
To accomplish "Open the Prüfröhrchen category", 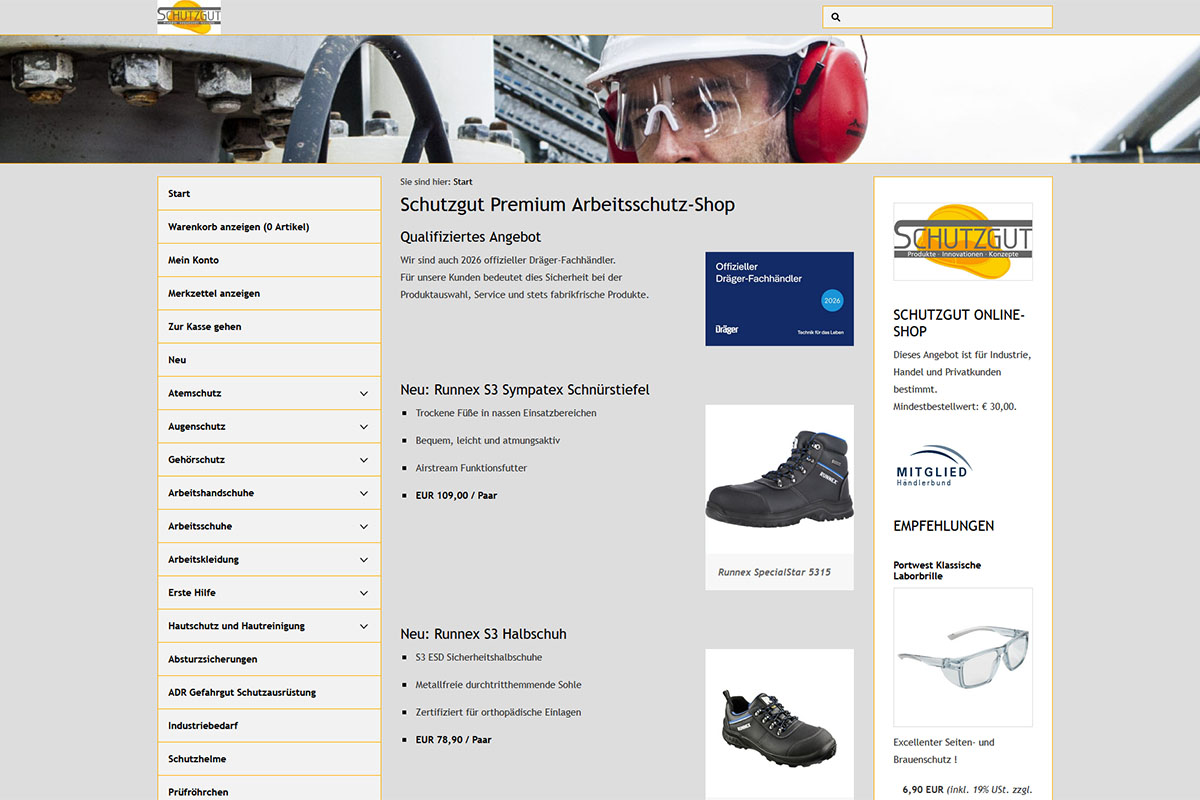I will coord(269,790).
